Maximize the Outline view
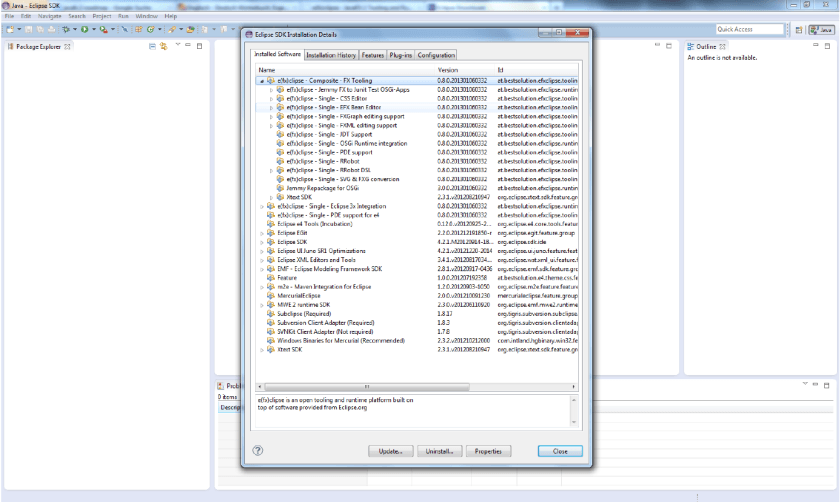This screenshot has height=502, width=840. click(x=827, y=46)
